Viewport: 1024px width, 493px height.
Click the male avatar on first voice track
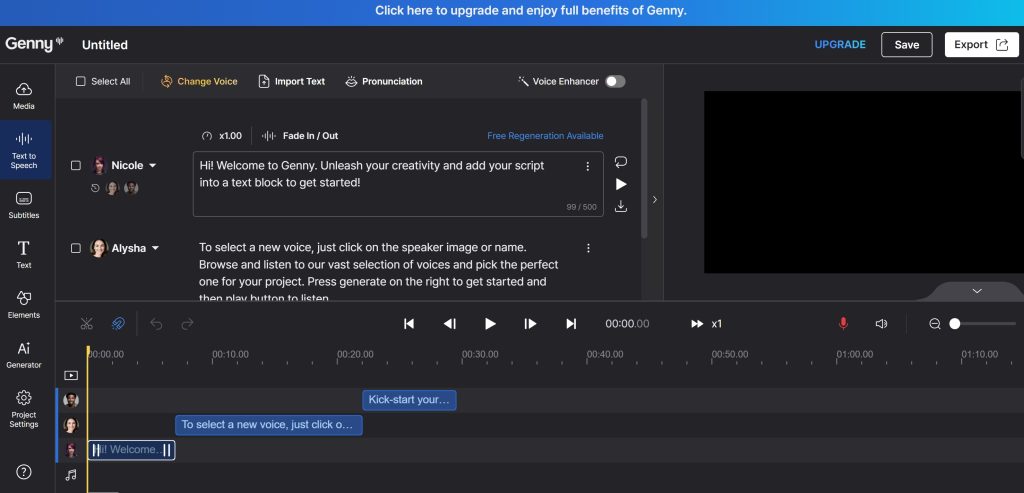coord(71,400)
